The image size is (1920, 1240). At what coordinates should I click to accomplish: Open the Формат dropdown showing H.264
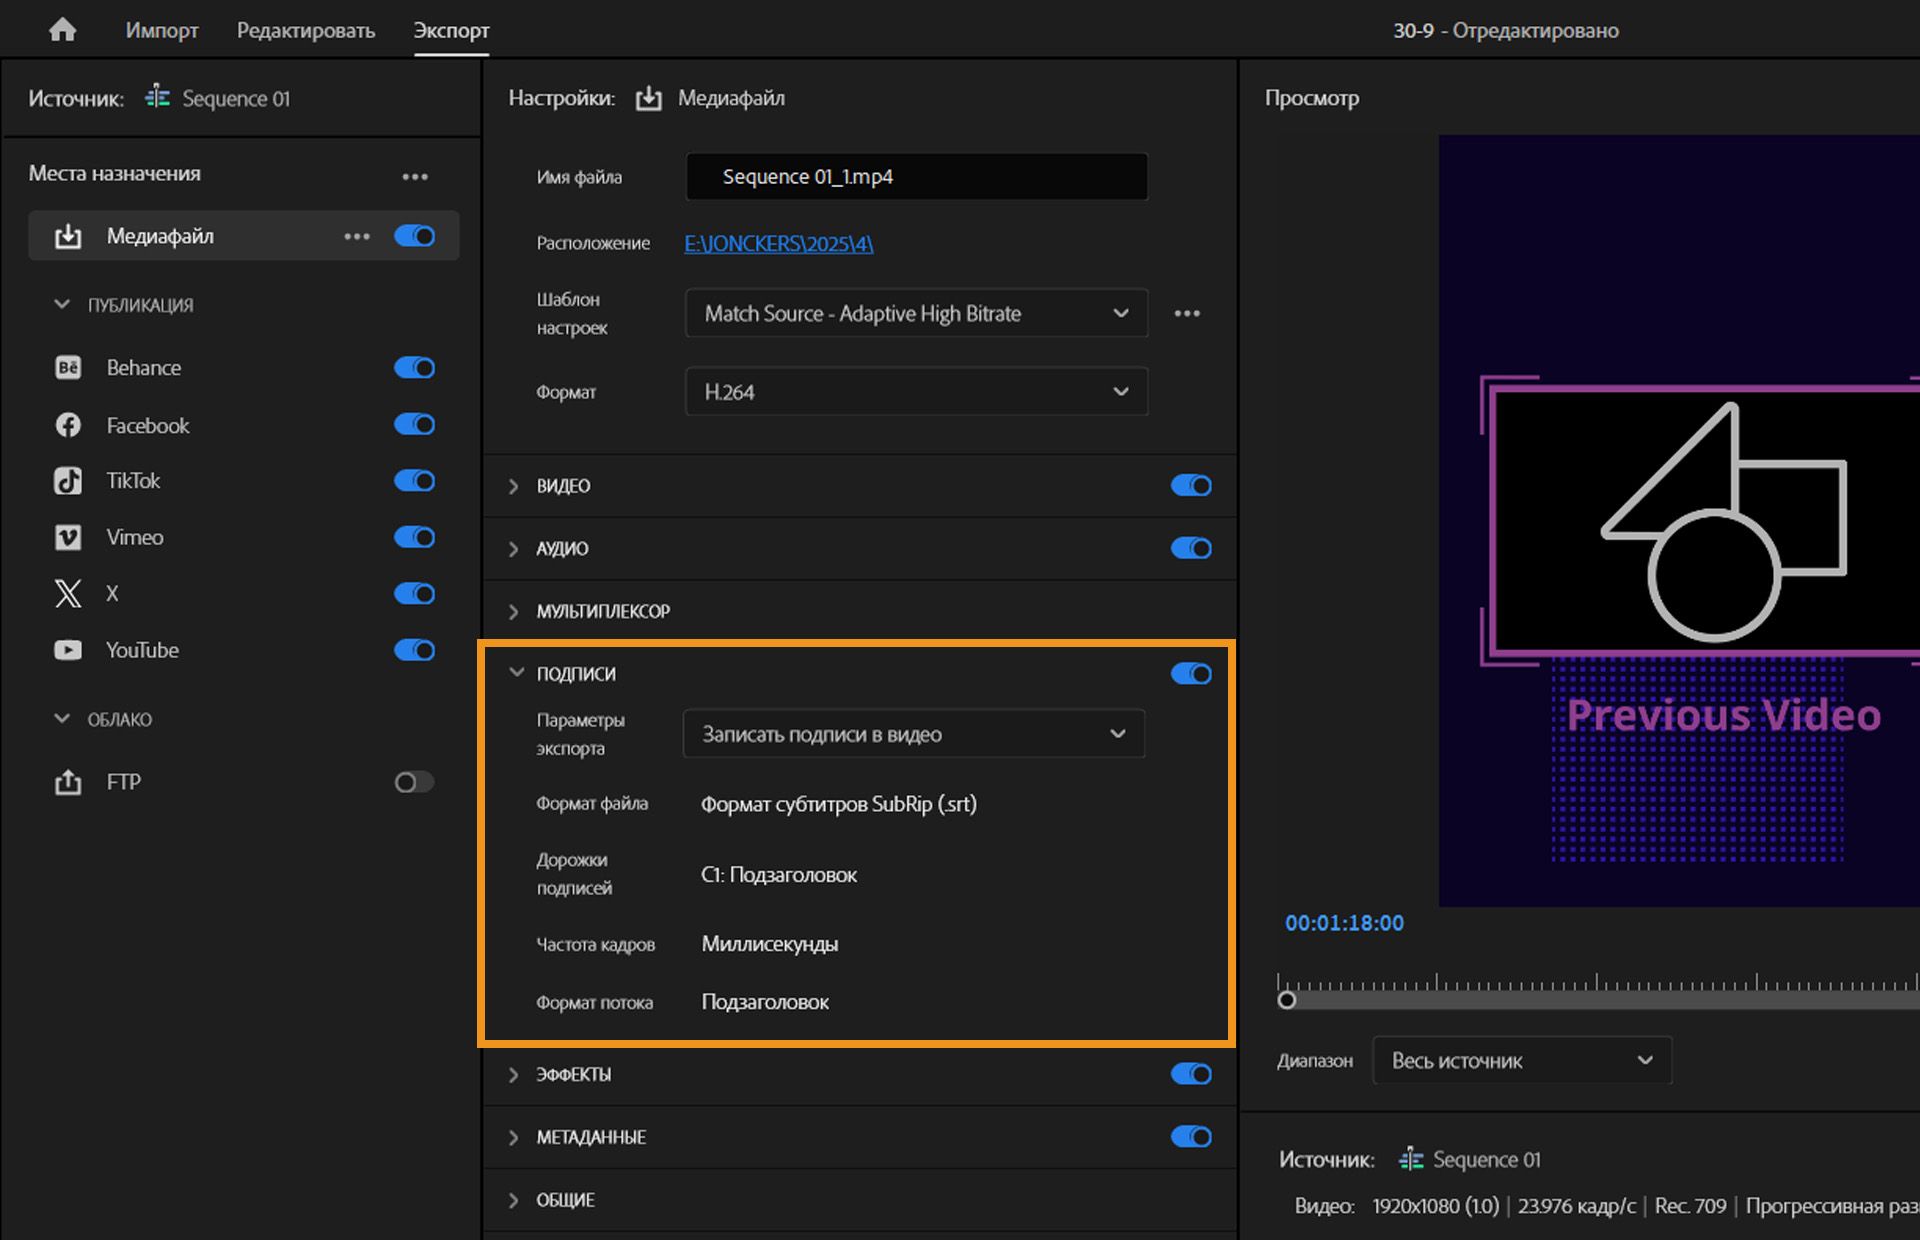point(915,391)
